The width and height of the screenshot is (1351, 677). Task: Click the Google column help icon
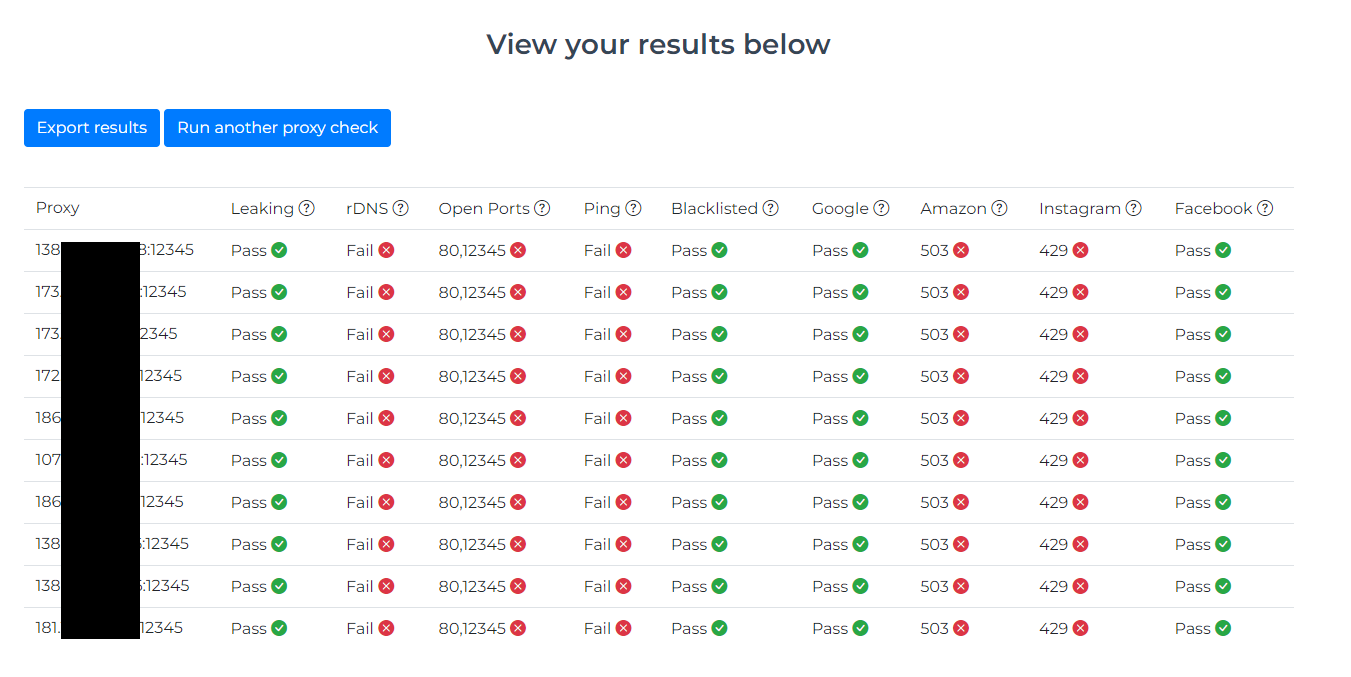coord(881,208)
